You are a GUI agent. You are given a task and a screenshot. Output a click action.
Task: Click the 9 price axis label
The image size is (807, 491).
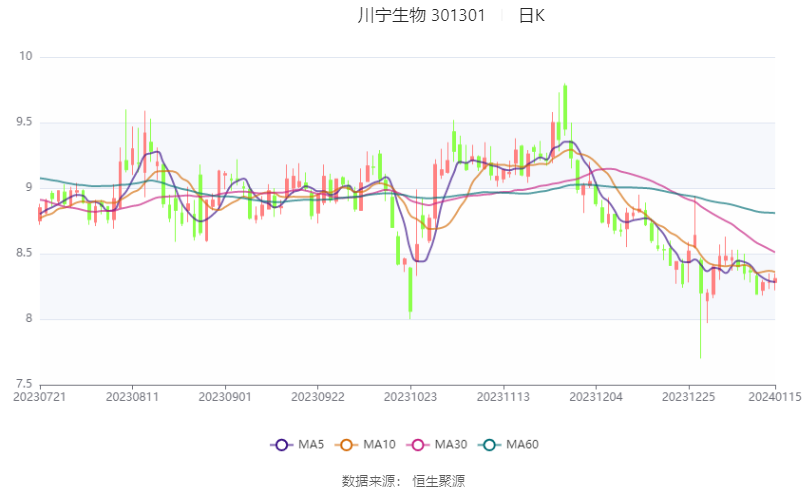(29, 187)
